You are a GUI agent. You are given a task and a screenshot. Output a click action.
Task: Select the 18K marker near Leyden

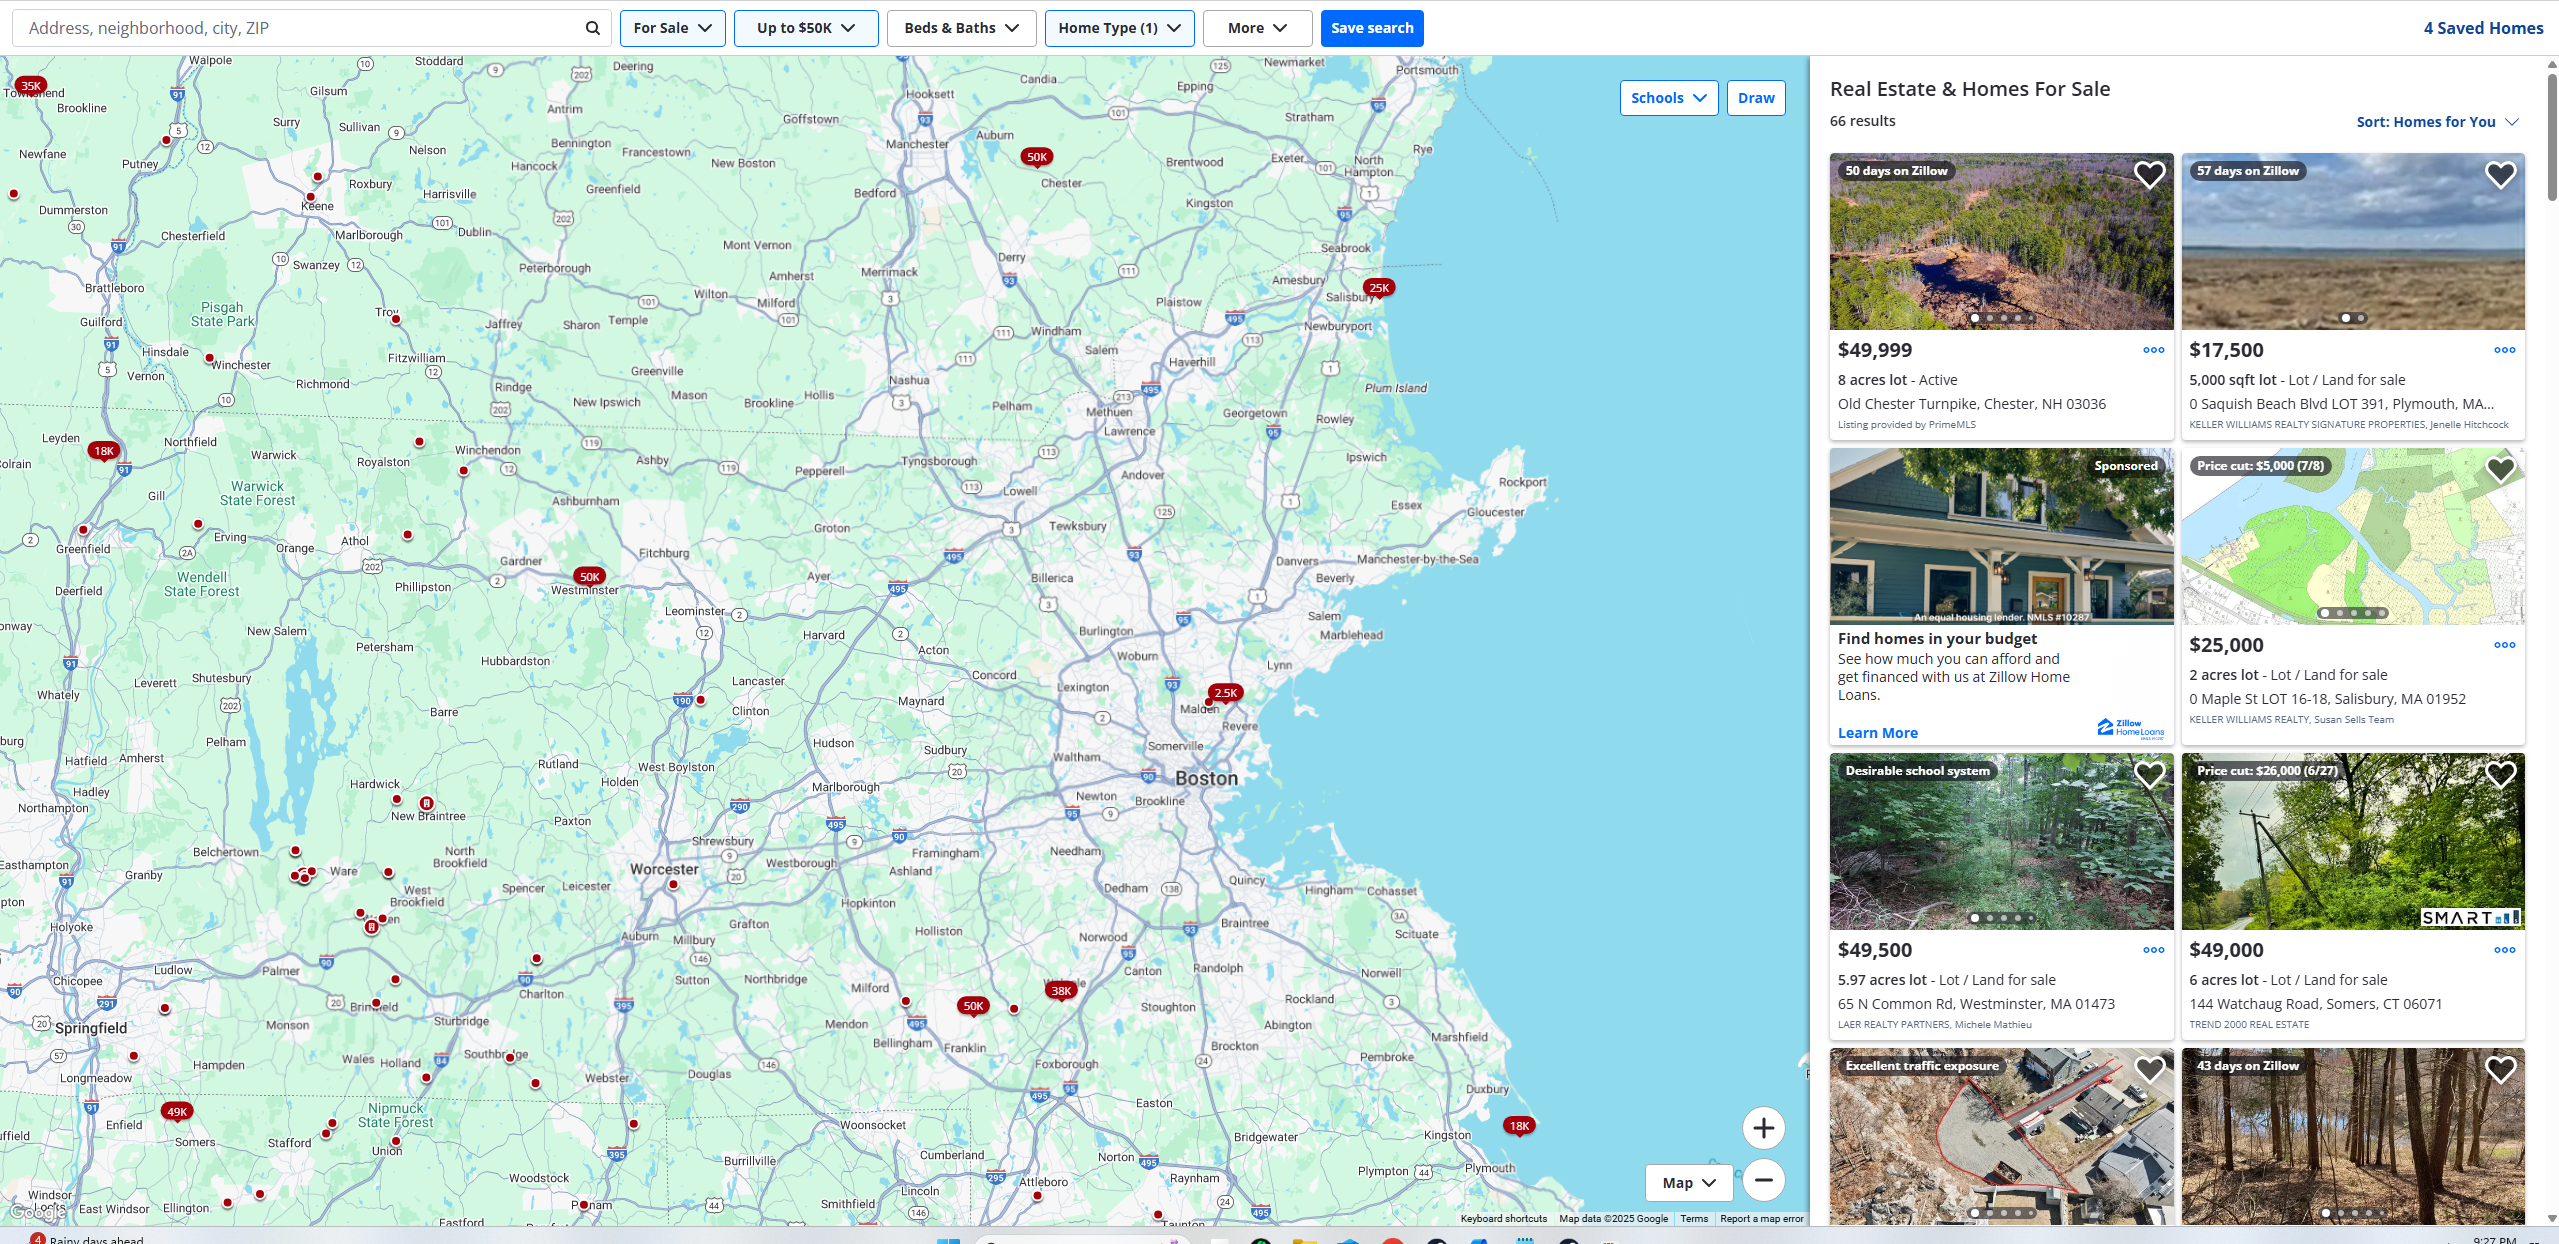[x=104, y=451]
